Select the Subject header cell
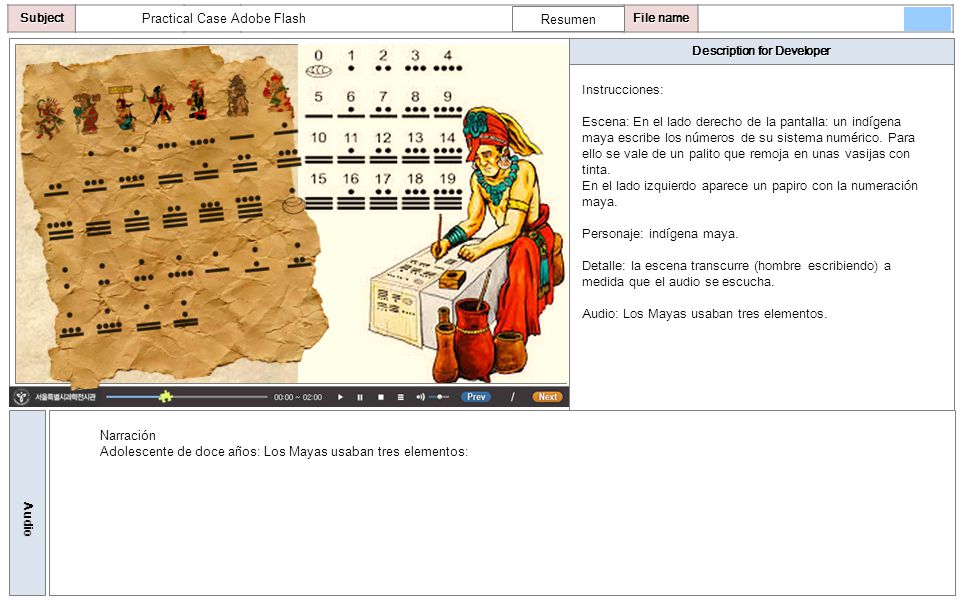The image size is (960, 600). [42, 18]
